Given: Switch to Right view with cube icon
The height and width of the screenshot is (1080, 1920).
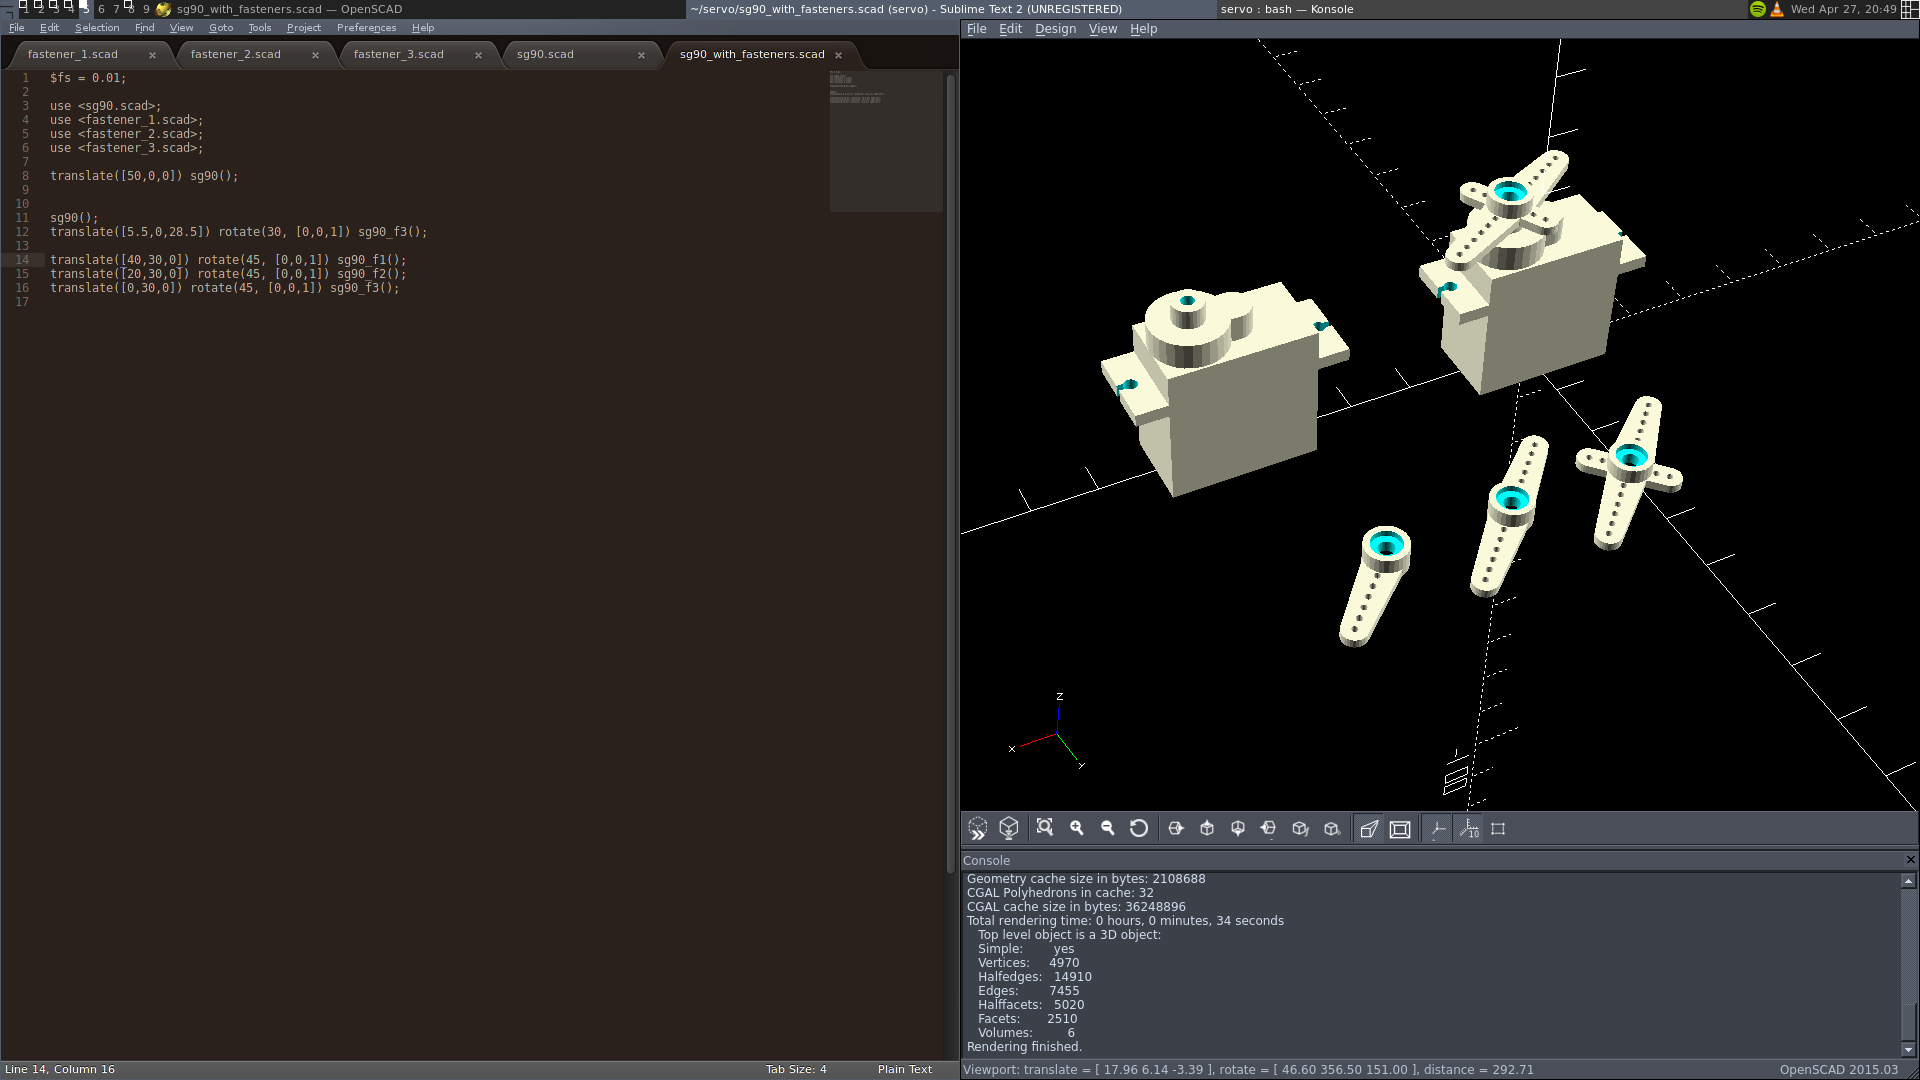Looking at the screenshot, I should pos(1176,829).
